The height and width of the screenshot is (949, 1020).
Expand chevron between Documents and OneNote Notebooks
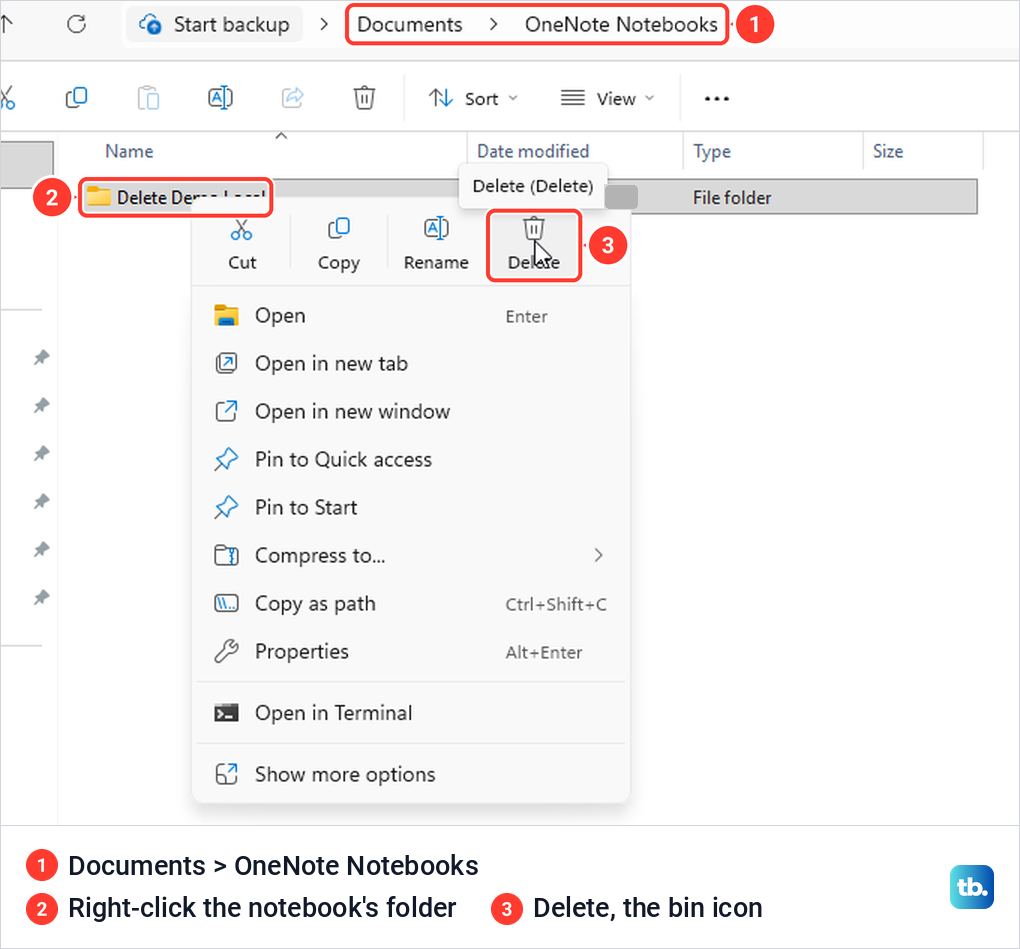point(494,25)
